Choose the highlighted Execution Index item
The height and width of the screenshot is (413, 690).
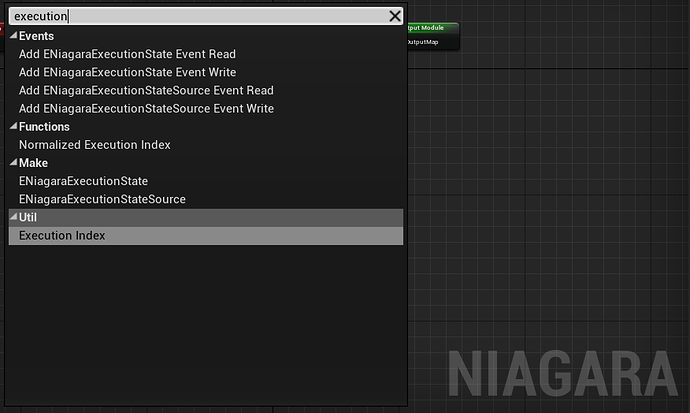[x=206, y=236]
